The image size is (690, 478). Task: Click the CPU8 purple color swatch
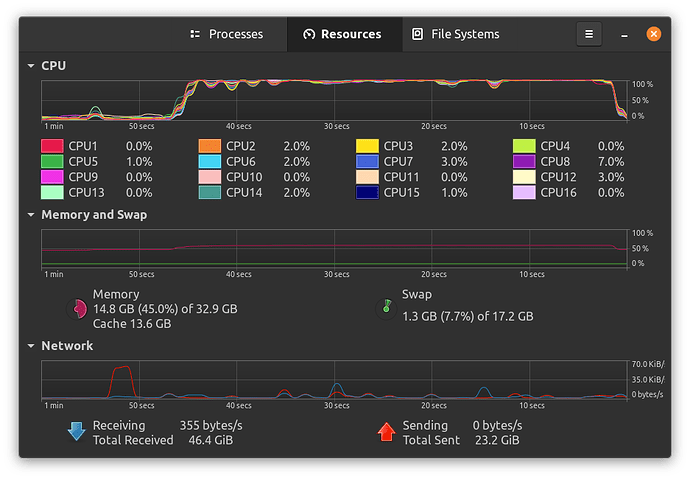pyautogui.click(x=524, y=161)
